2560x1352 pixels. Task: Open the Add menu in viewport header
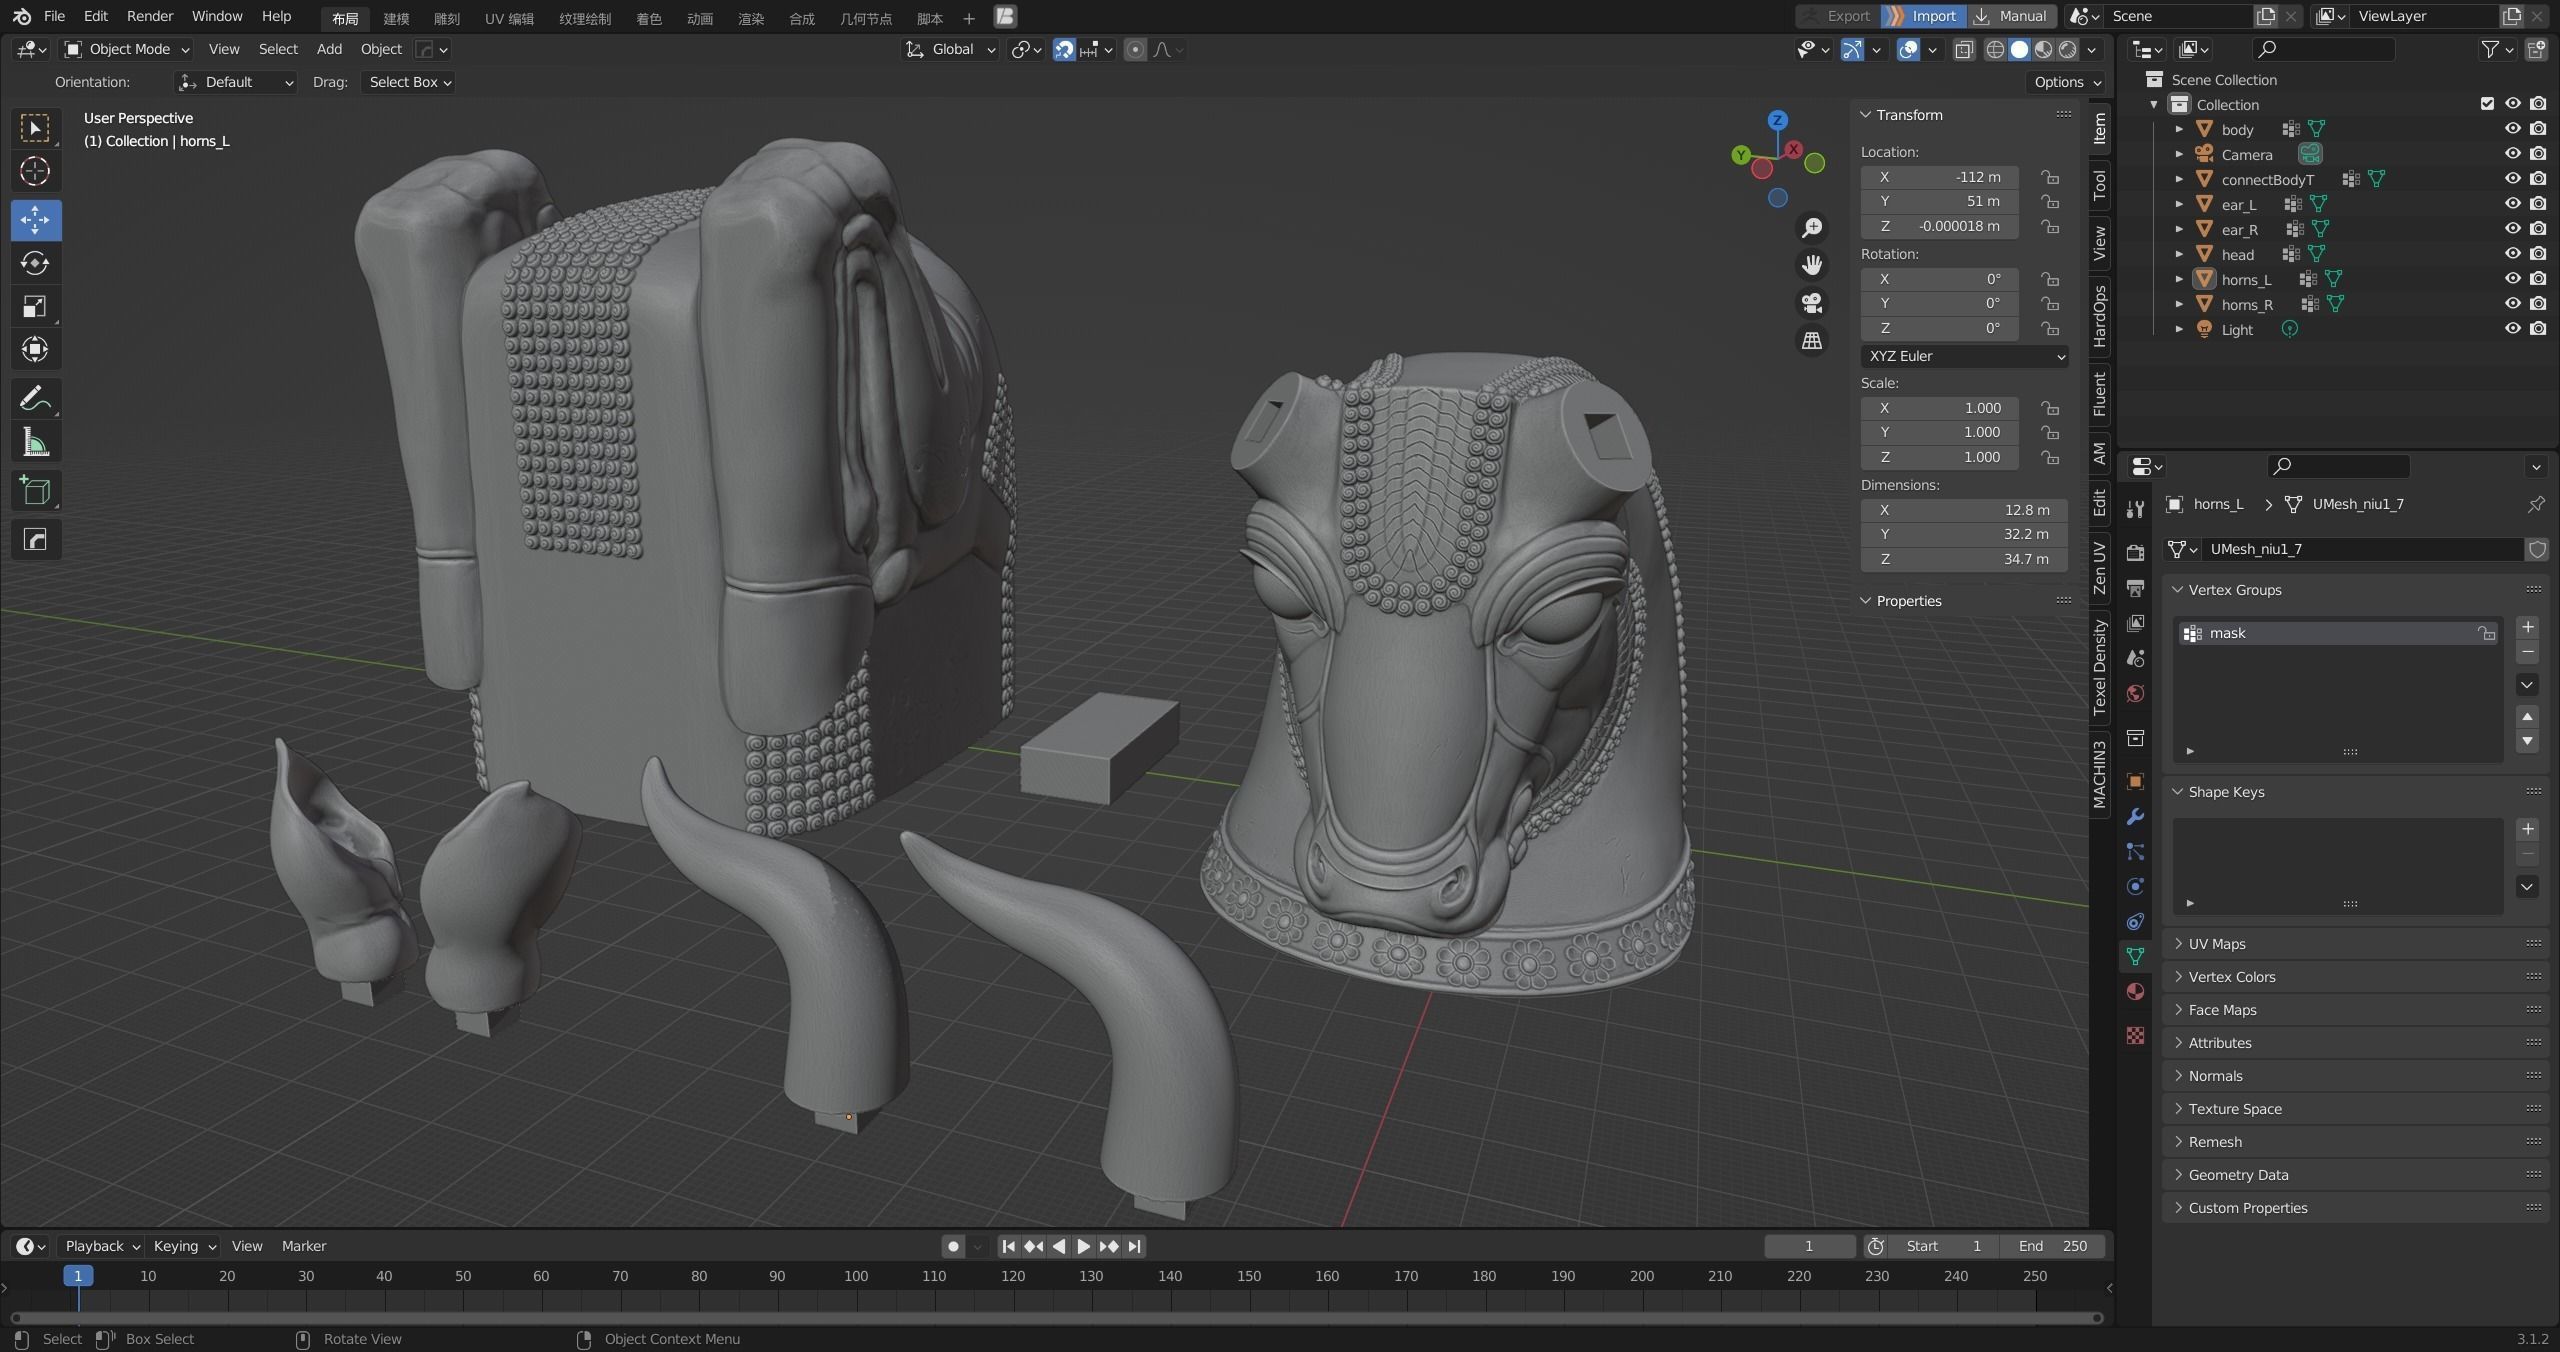click(x=329, y=49)
